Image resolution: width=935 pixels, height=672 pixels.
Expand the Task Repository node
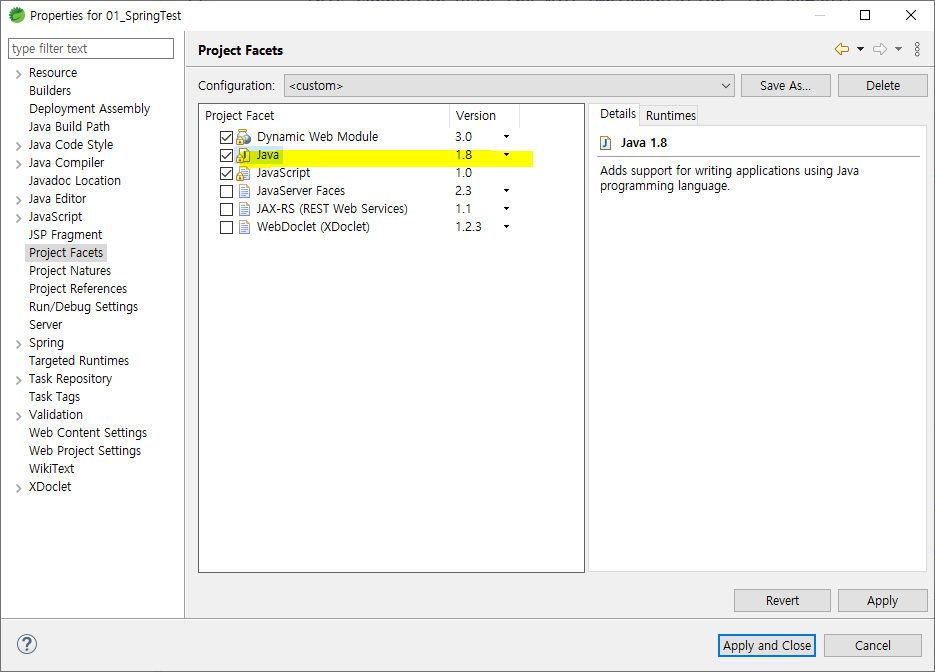pyautogui.click(x=18, y=380)
